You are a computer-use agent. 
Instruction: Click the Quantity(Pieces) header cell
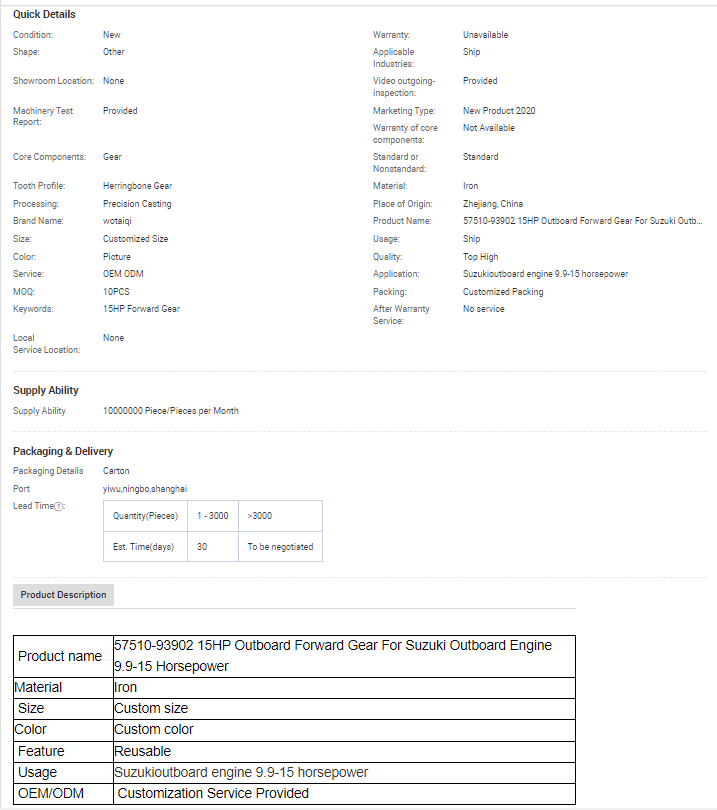[145, 516]
